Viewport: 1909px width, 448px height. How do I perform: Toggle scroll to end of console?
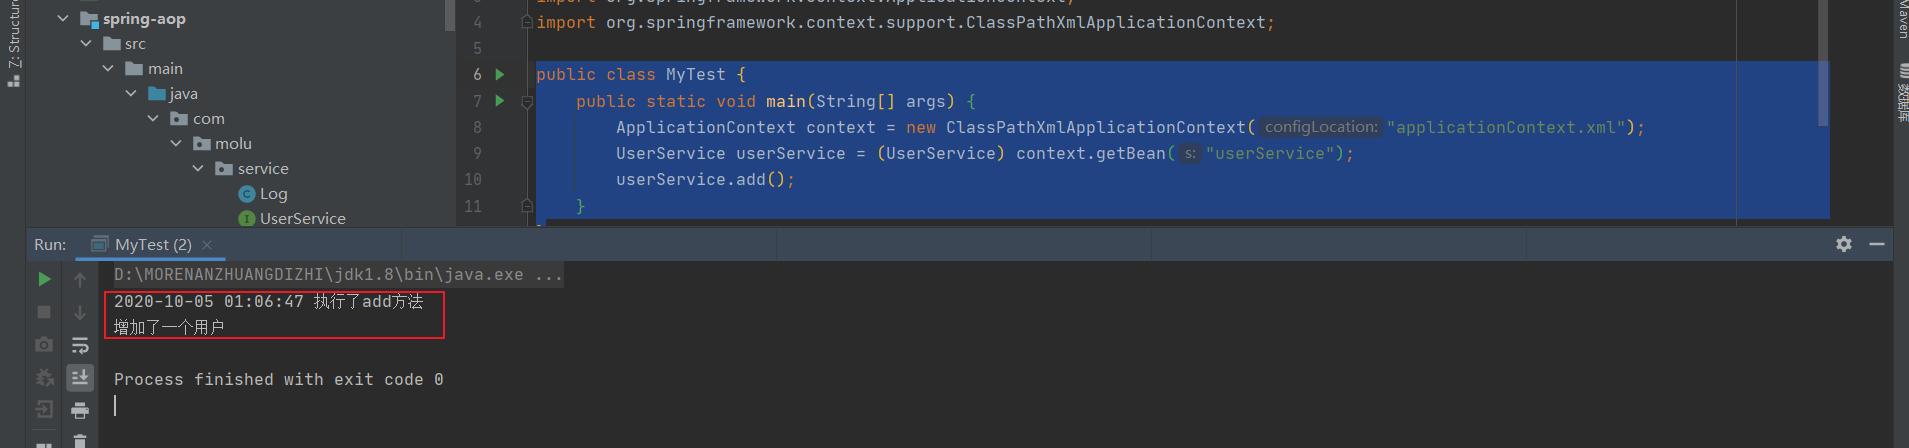tap(80, 377)
